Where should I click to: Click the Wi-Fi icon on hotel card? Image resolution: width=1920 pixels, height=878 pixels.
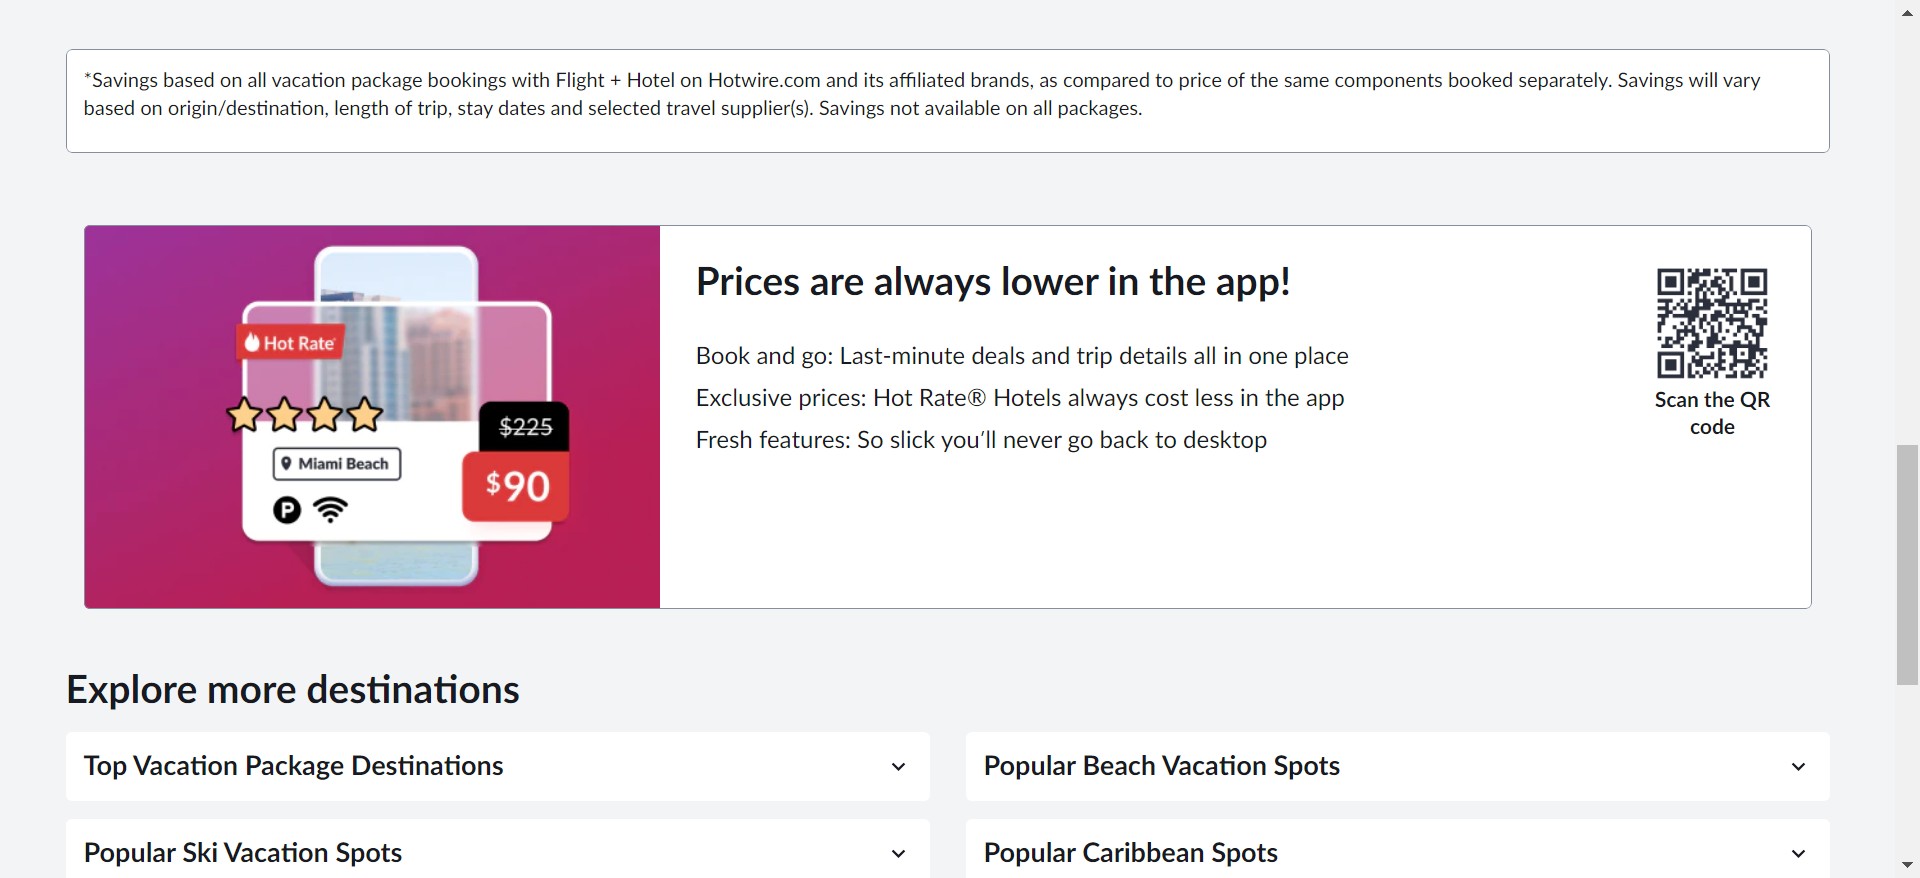click(330, 510)
